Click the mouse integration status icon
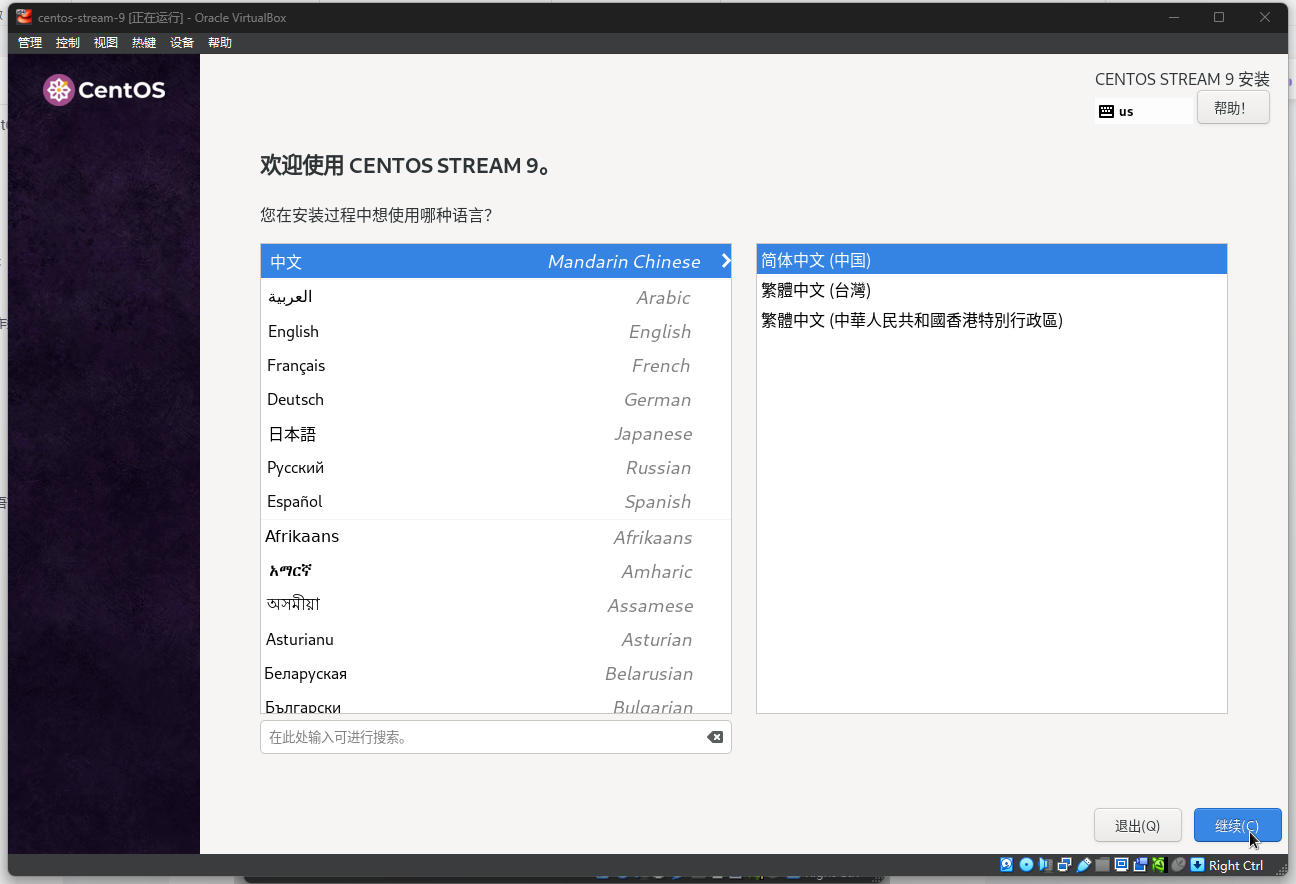The width and height of the screenshot is (1296, 884). (x=1178, y=865)
